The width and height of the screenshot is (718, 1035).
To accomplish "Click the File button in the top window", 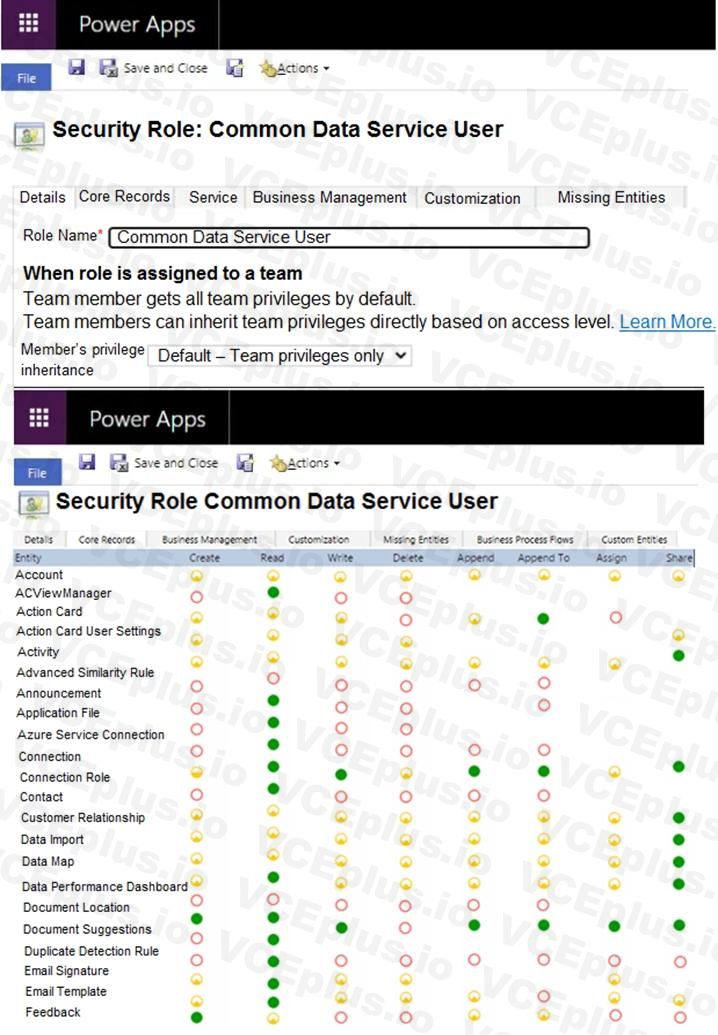I will coord(26,78).
